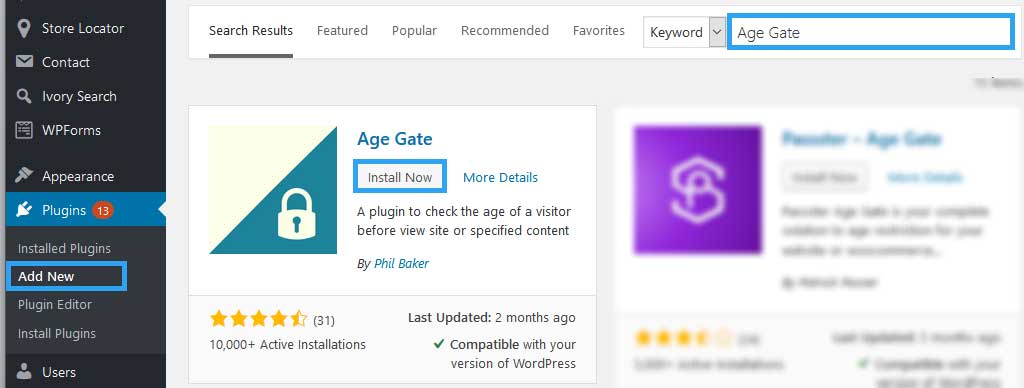Image resolution: width=1024 pixels, height=388 pixels.
Task: Open Install Plugins submenu item
Action: [x=57, y=333]
